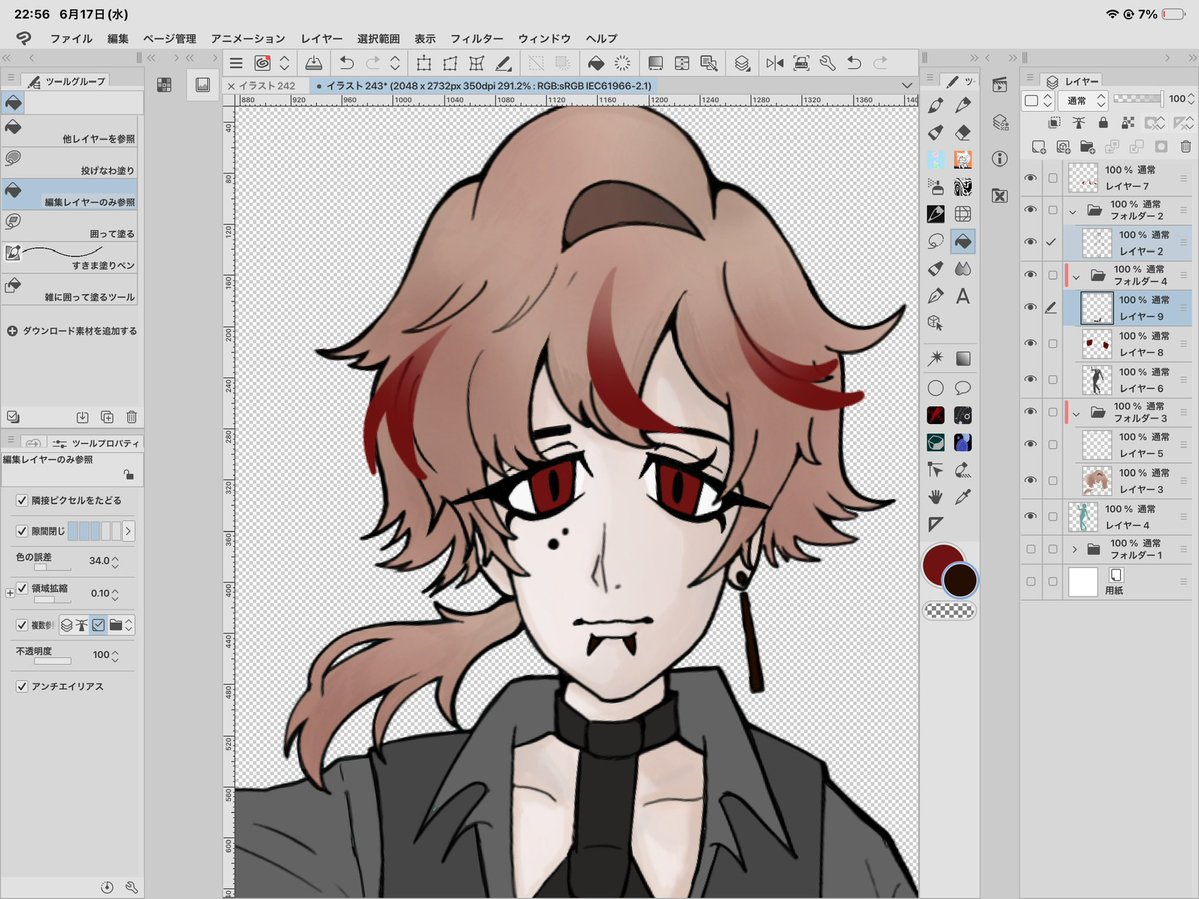Open the ウィンドウ menu

coord(544,38)
